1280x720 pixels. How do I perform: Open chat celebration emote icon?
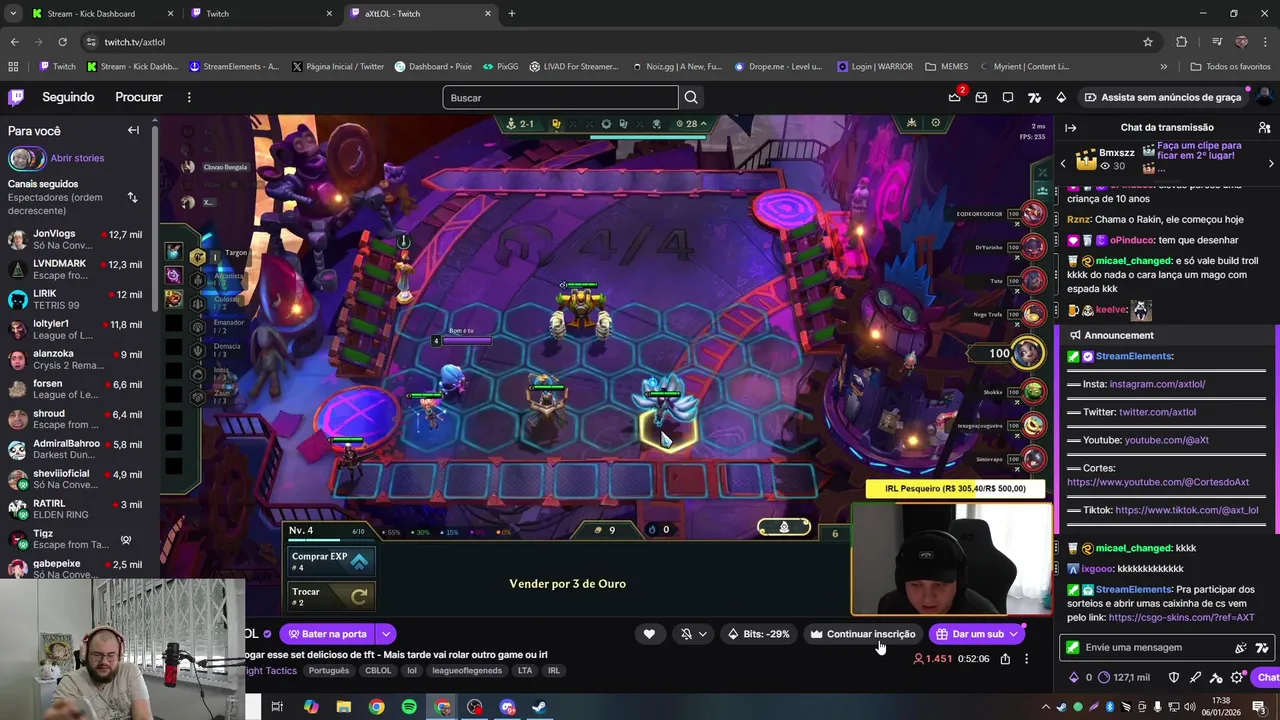tap(1241, 647)
